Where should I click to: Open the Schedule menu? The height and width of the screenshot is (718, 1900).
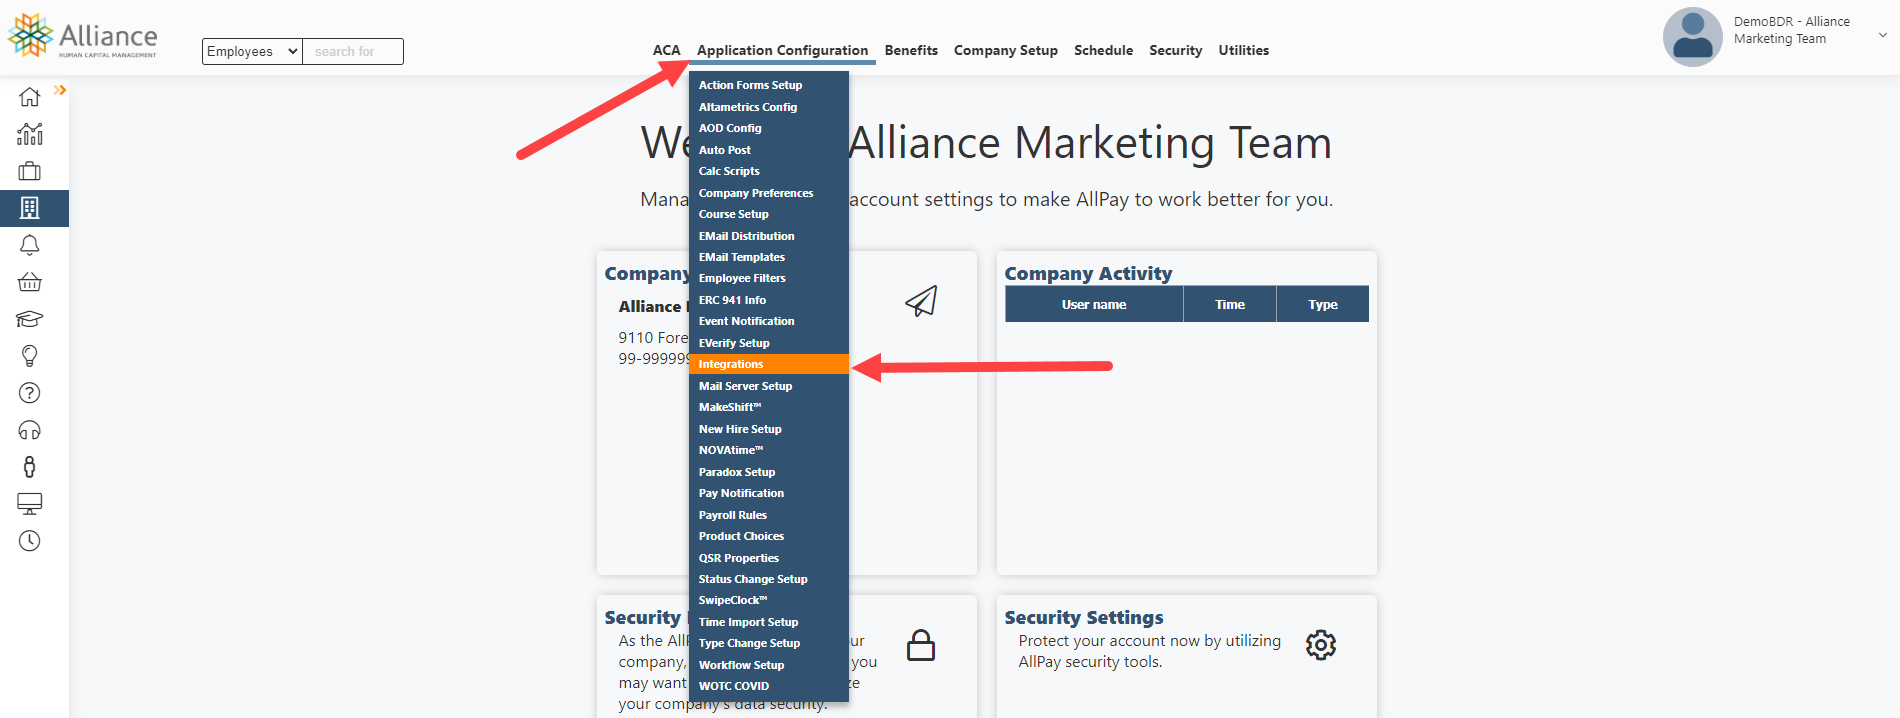pos(1104,50)
